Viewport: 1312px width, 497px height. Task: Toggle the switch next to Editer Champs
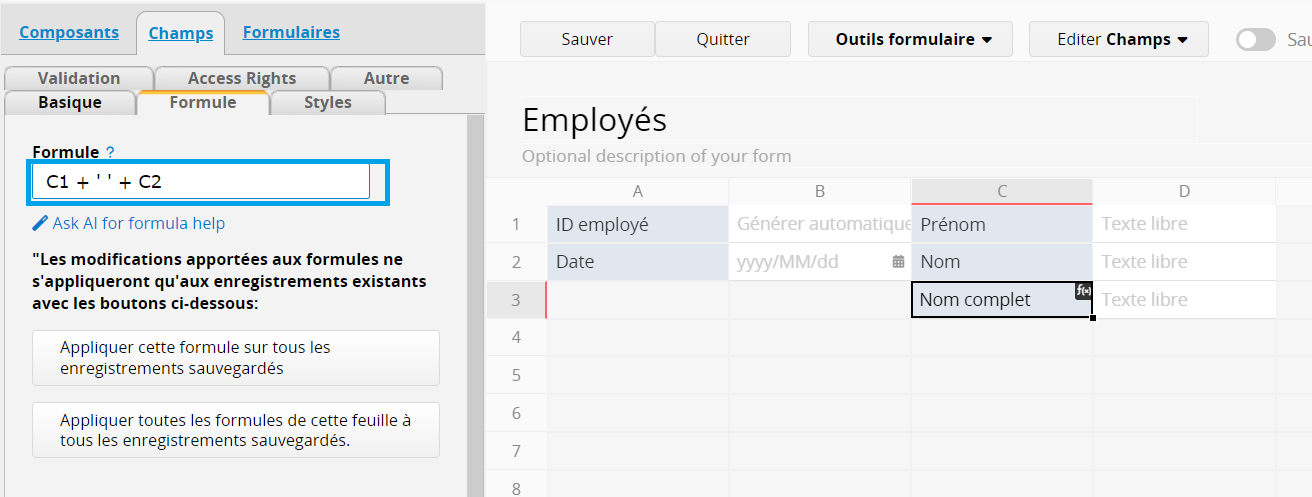click(x=1255, y=40)
